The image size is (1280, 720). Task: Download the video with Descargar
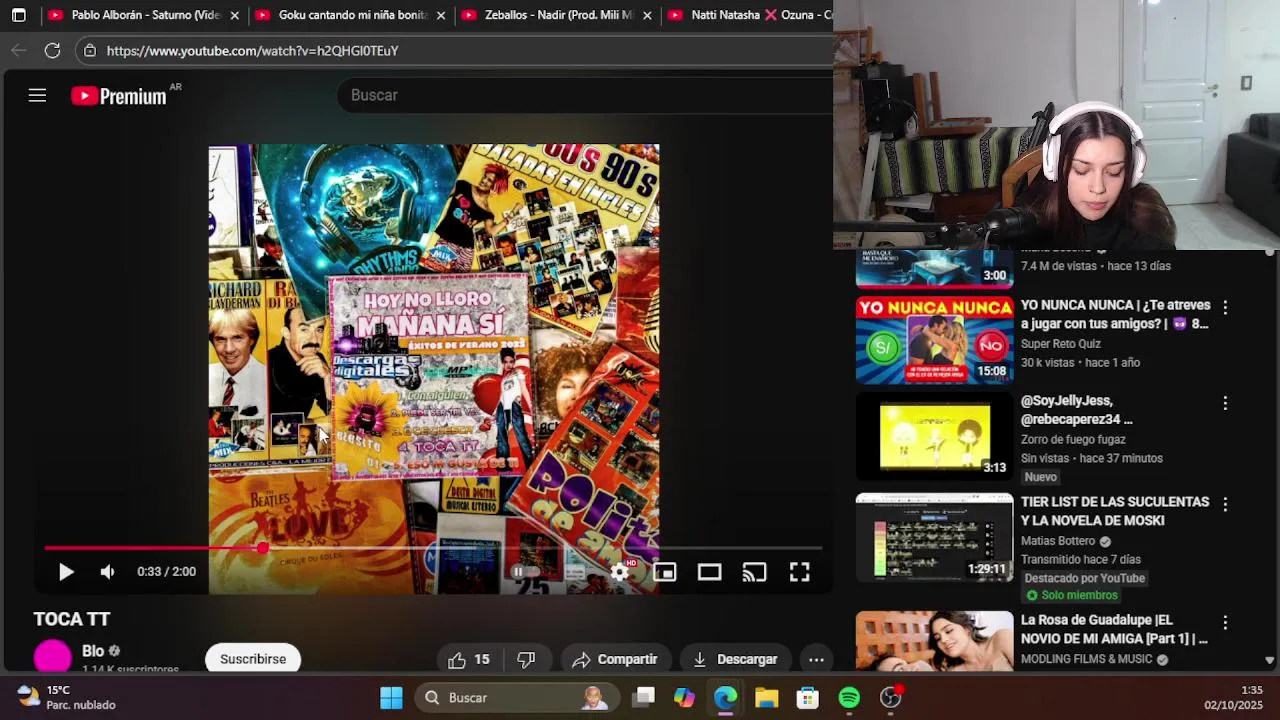(735, 659)
